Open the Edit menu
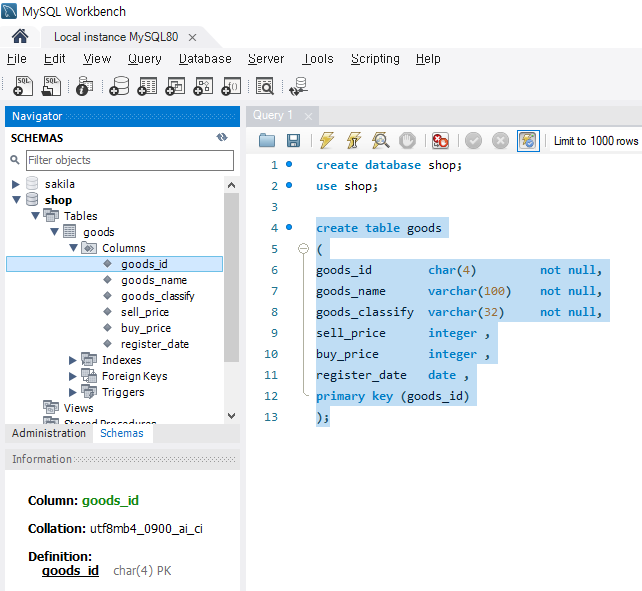Viewport: 642px width, 591px height. coord(54,59)
